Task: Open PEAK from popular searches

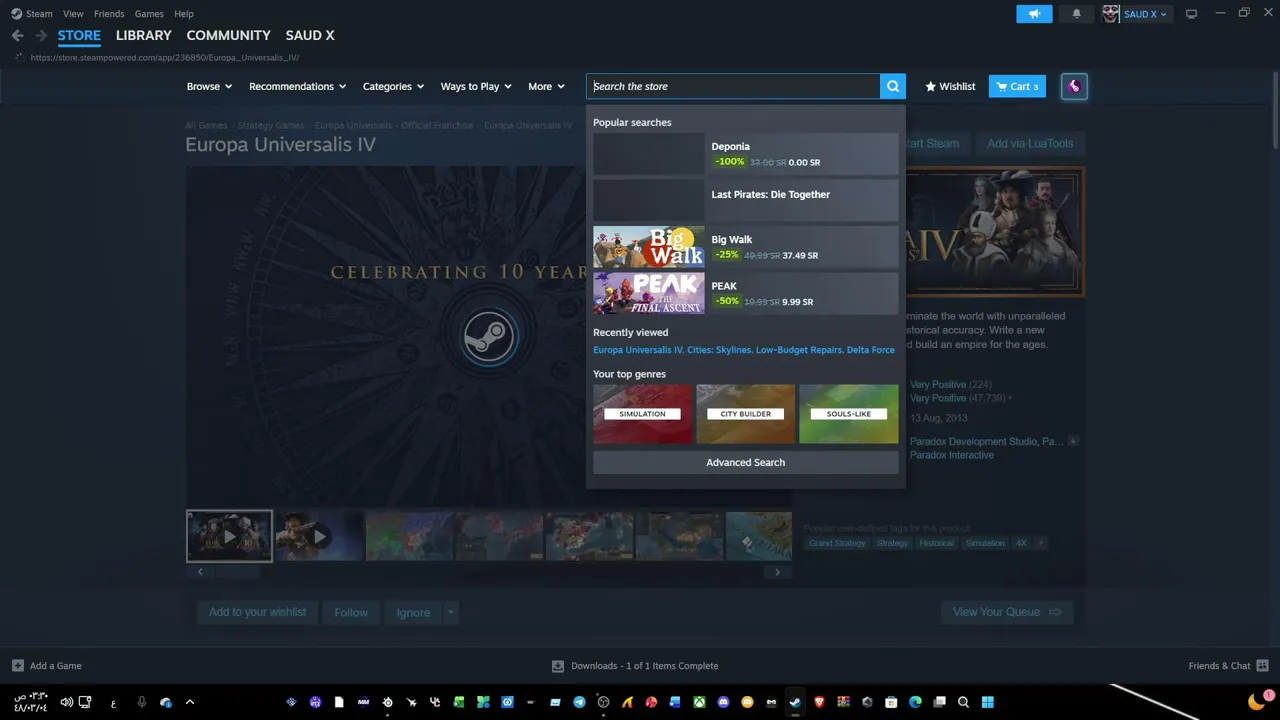Action: (746, 293)
